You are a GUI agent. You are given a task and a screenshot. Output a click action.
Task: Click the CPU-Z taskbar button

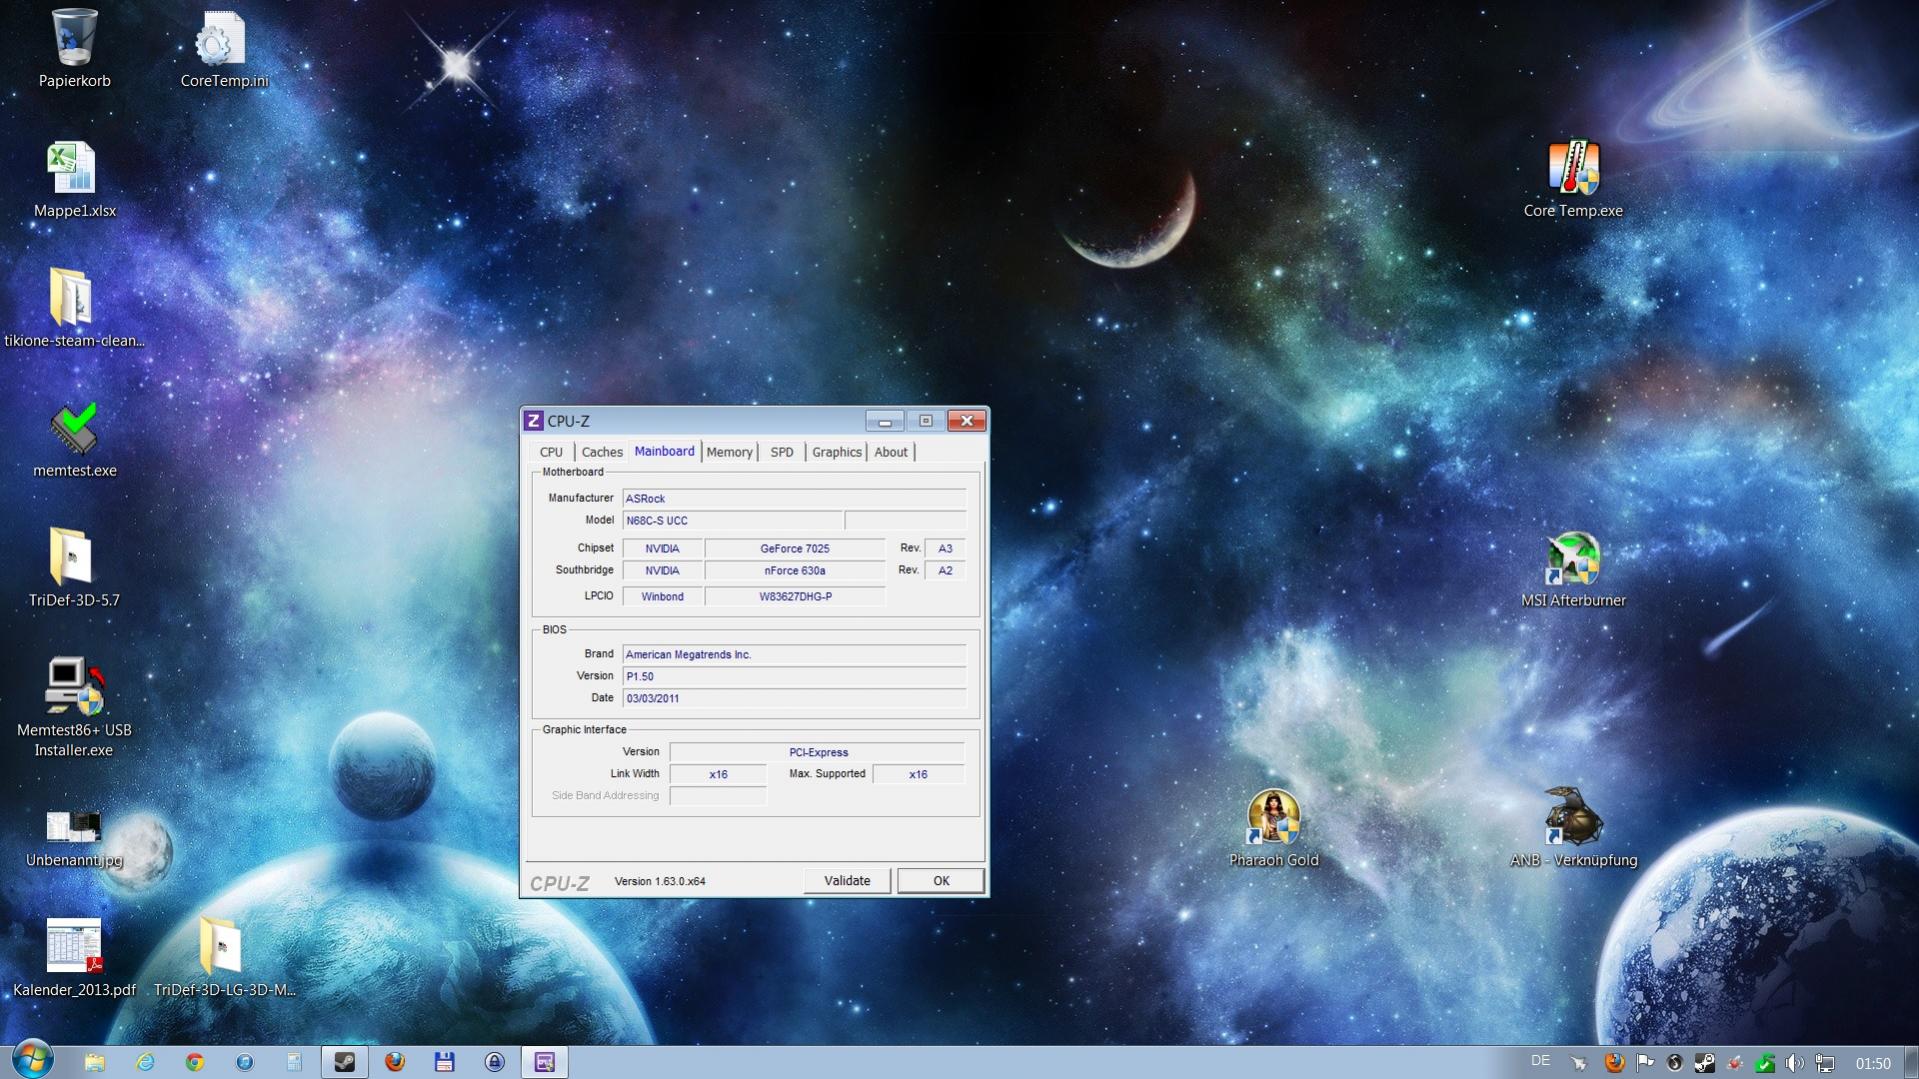pos(545,1062)
